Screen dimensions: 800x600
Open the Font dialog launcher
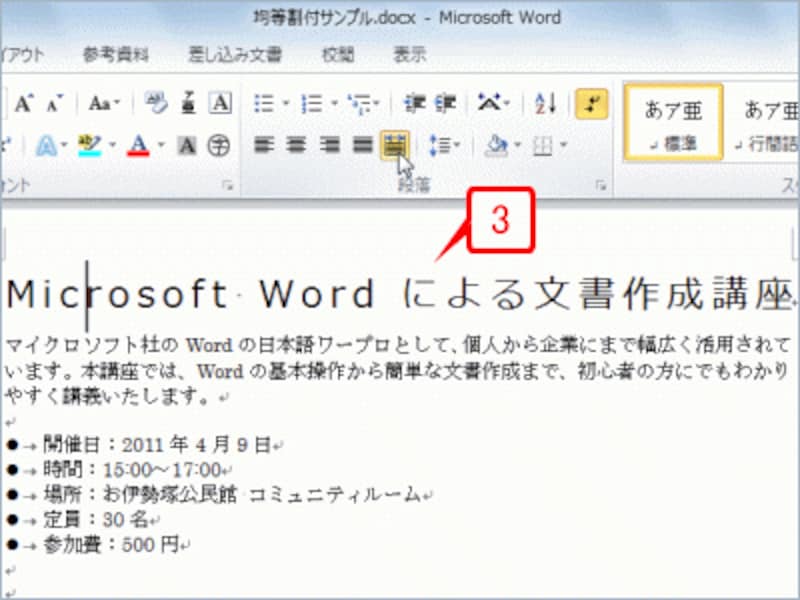228,186
